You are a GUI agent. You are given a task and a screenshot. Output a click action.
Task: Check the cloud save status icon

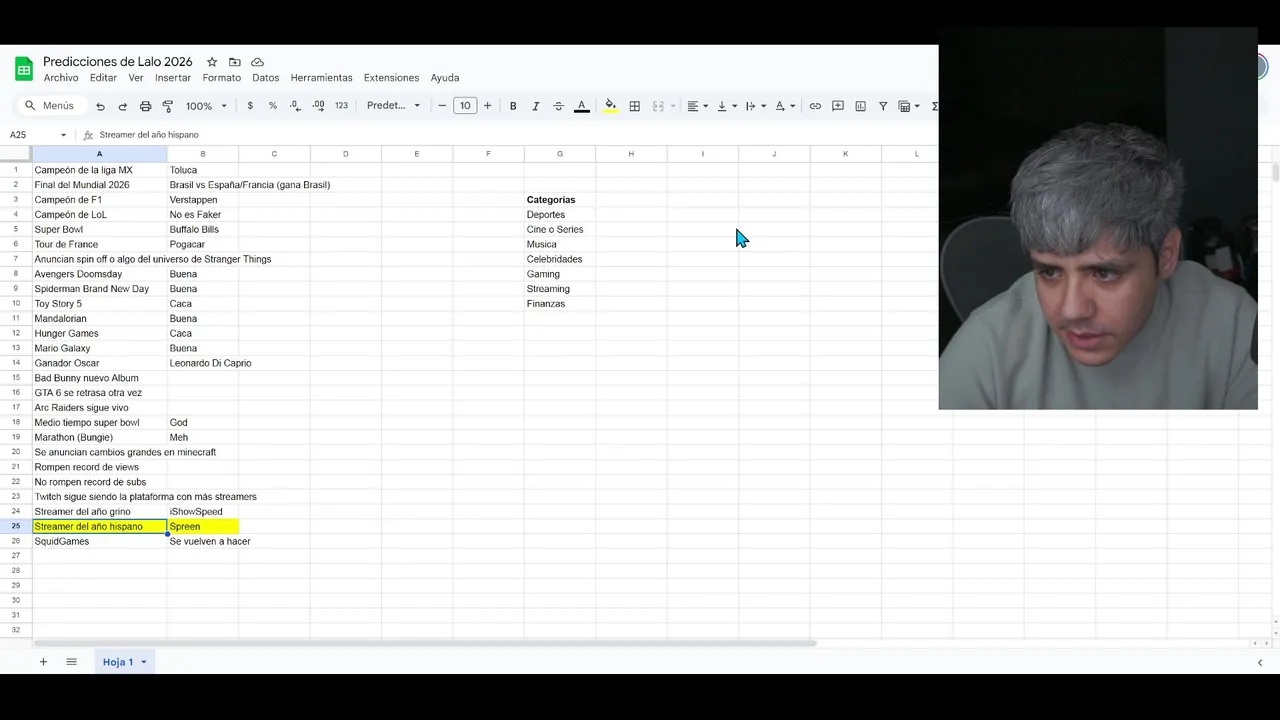(x=257, y=62)
